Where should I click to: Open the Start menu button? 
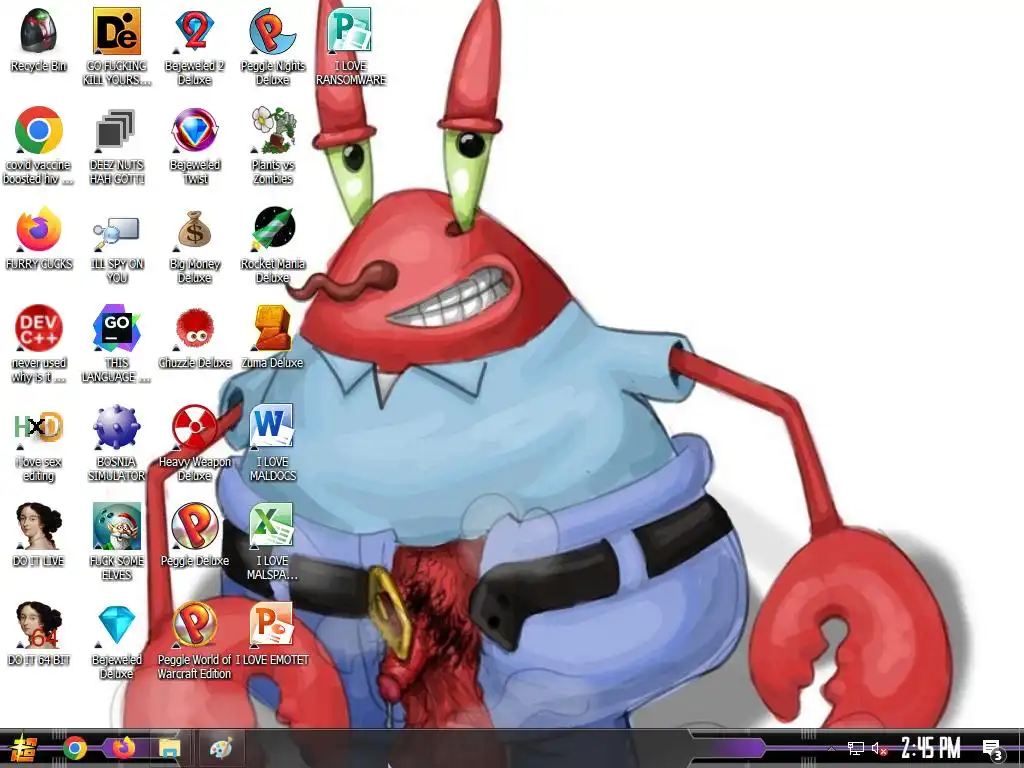pyautogui.click(x=24, y=748)
